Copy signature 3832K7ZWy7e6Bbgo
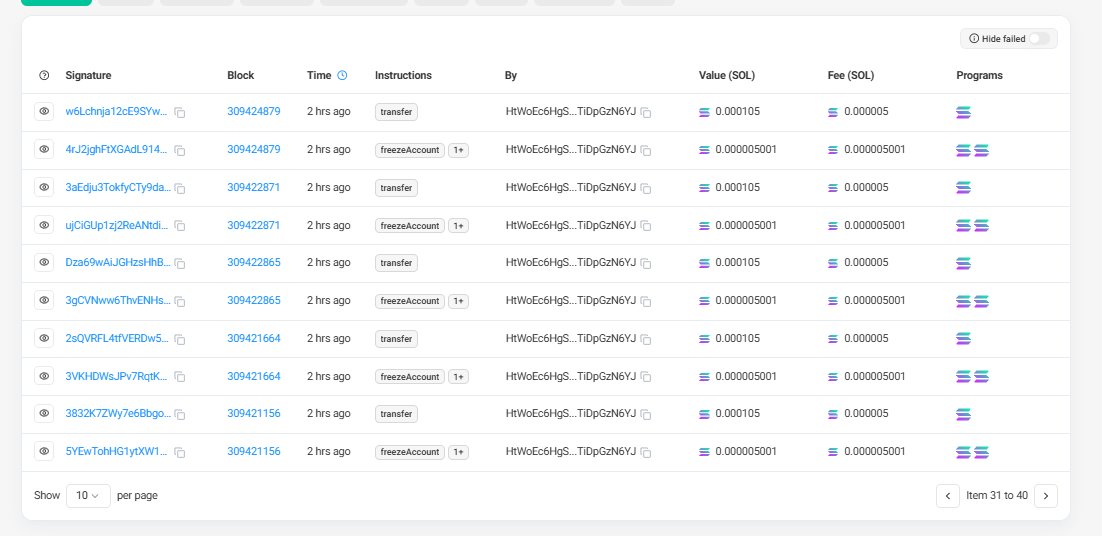Image resolution: width=1102 pixels, height=536 pixels. click(x=180, y=414)
